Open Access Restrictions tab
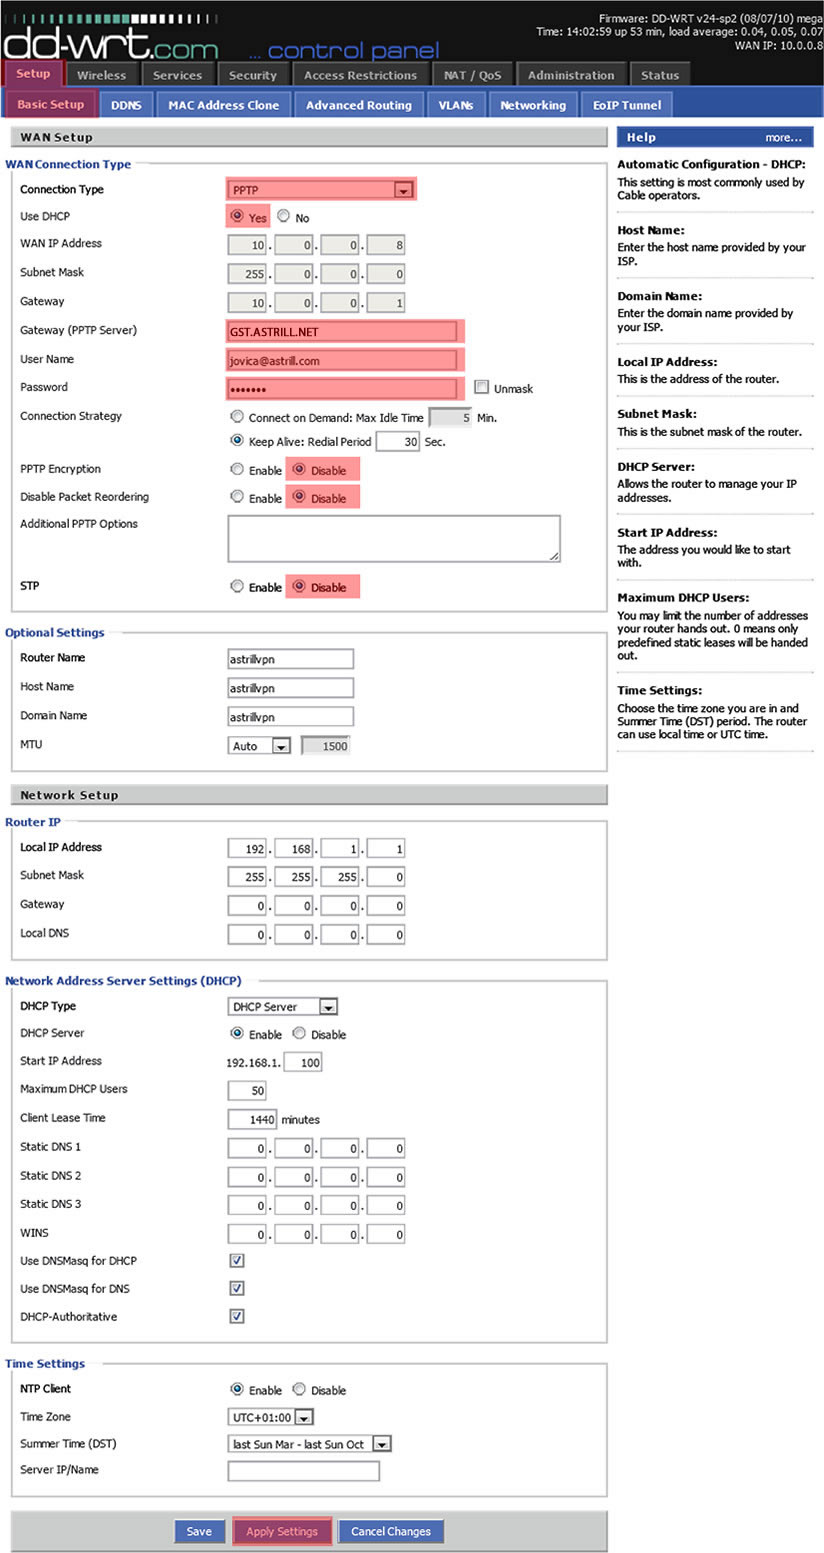Viewport: 824px width, 1553px height. pyautogui.click(x=361, y=75)
